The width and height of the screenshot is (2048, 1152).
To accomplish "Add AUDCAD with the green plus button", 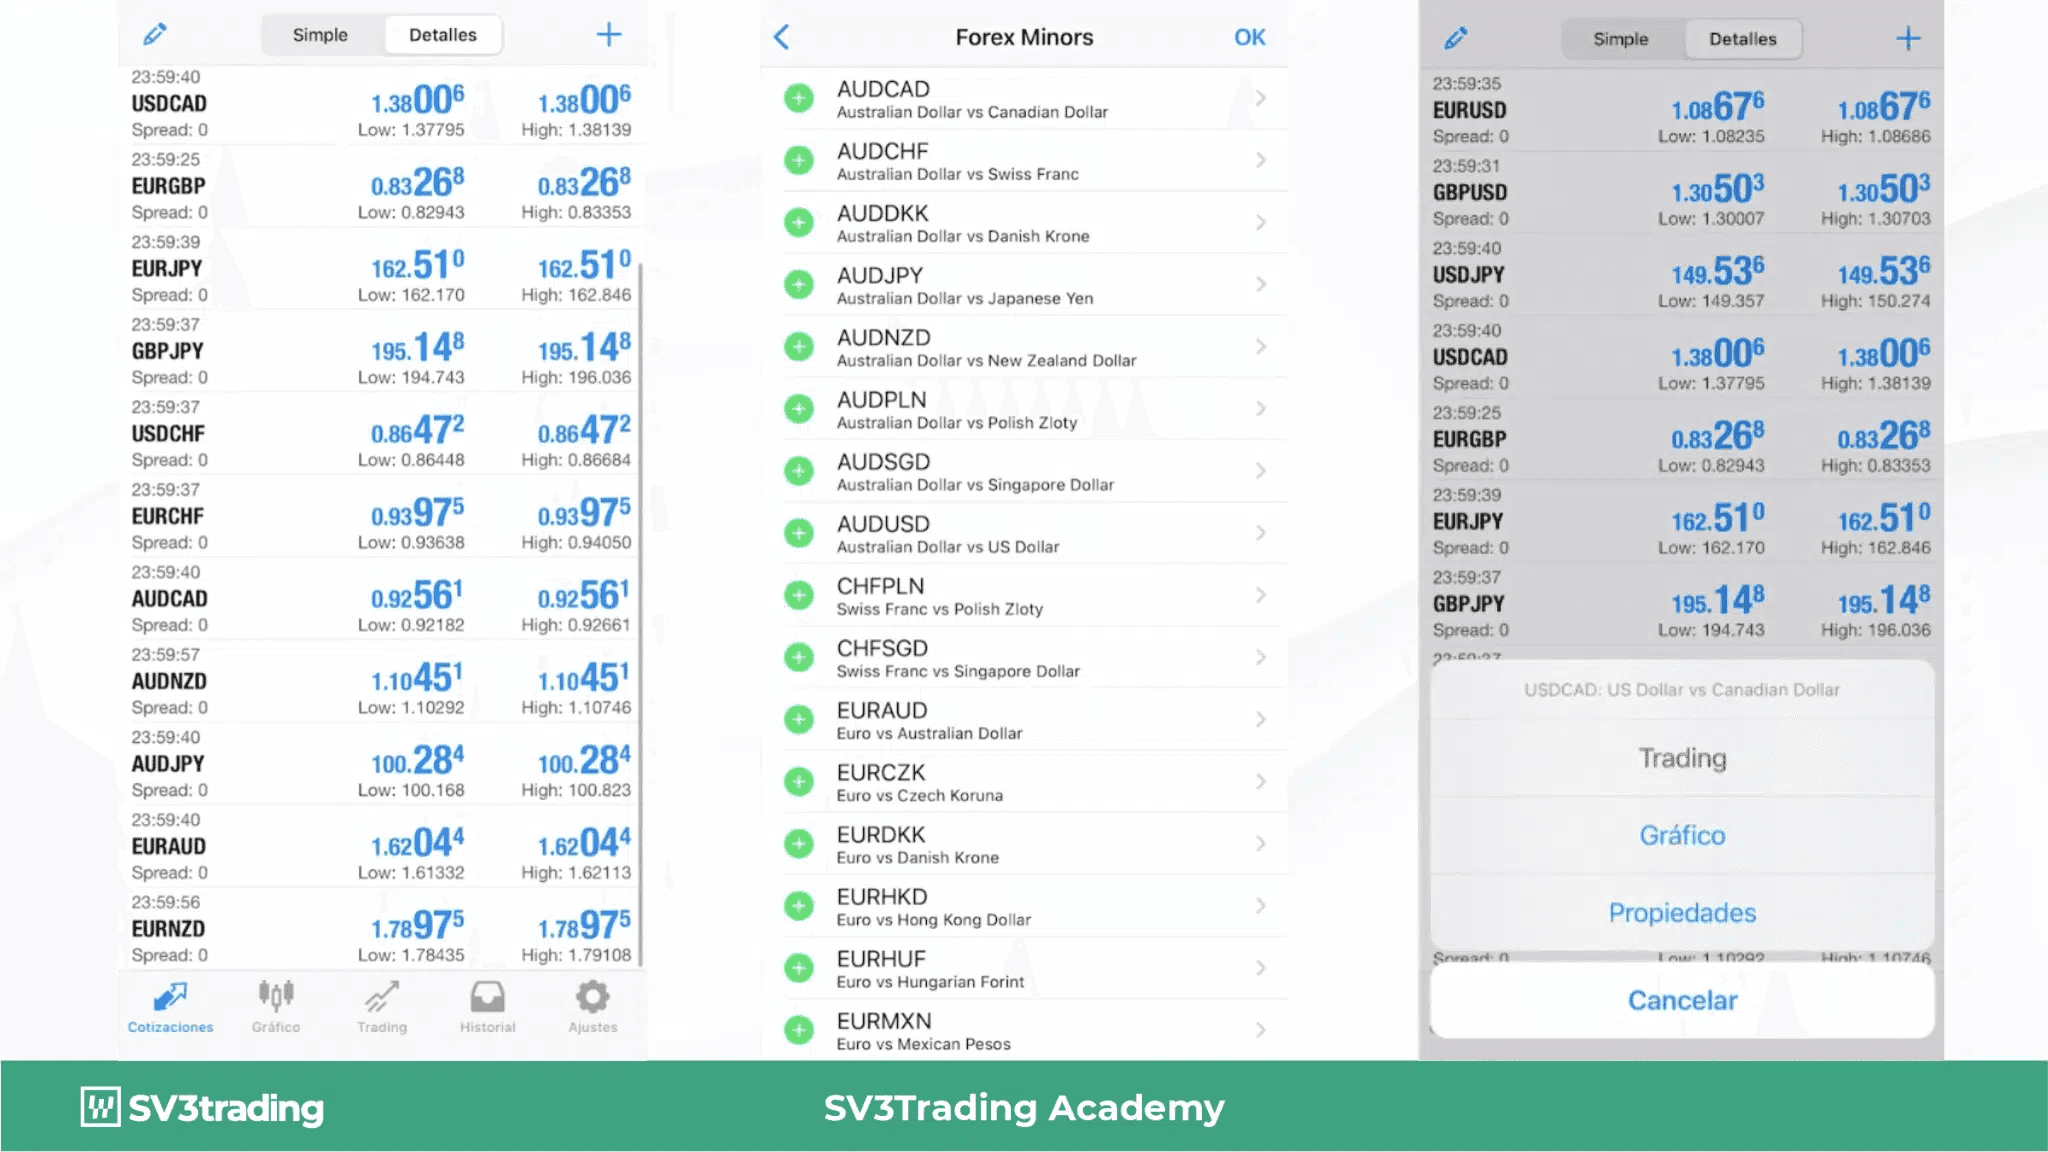I will (x=799, y=99).
